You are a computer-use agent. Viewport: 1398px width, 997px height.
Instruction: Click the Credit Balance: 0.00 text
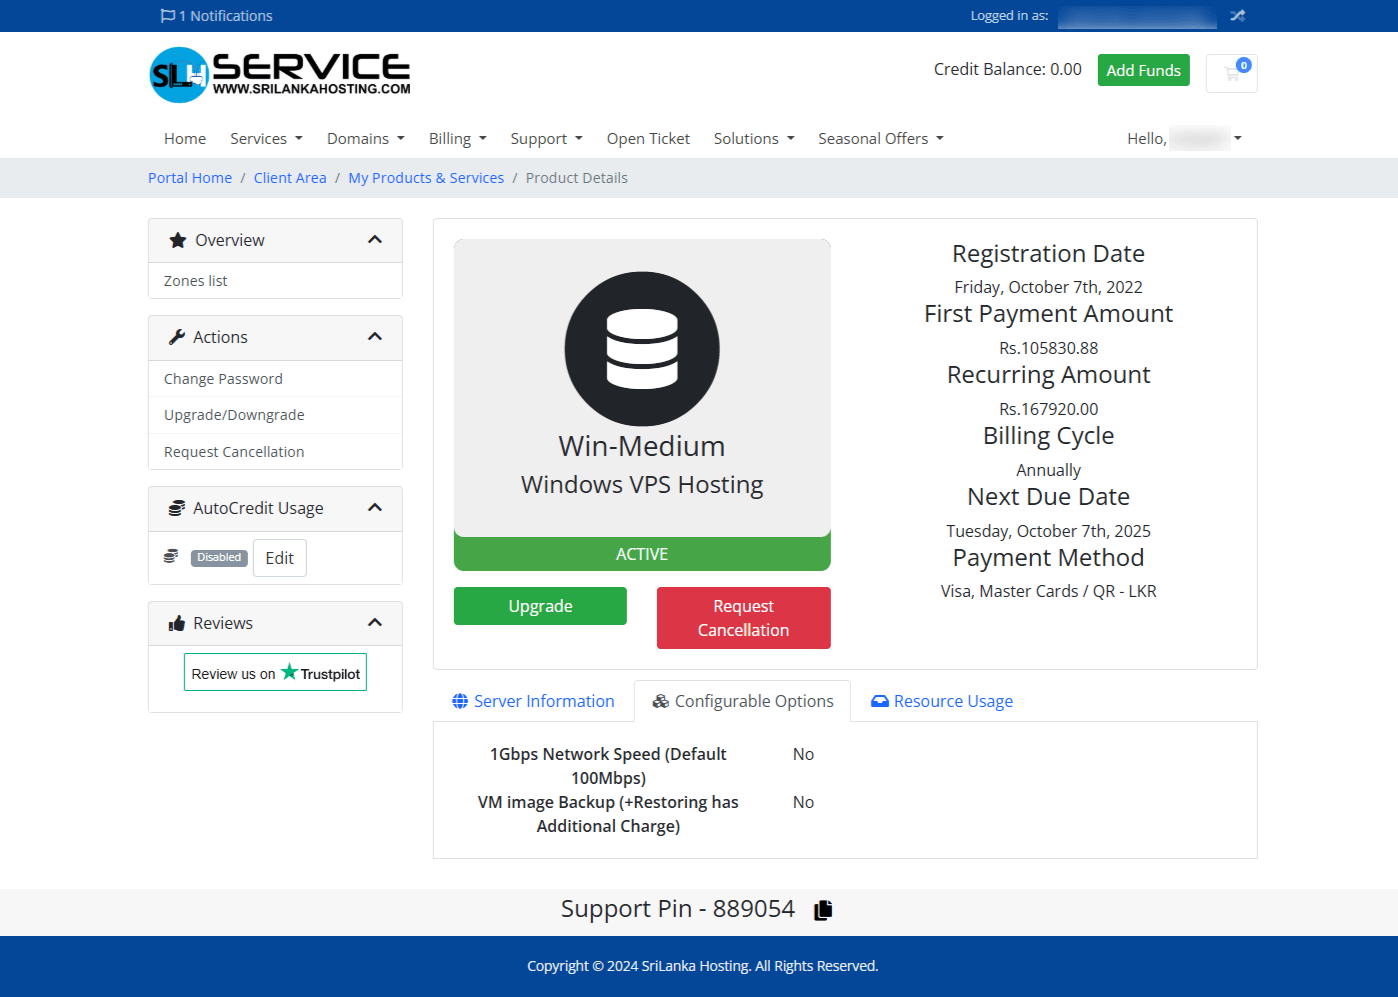tap(1008, 69)
